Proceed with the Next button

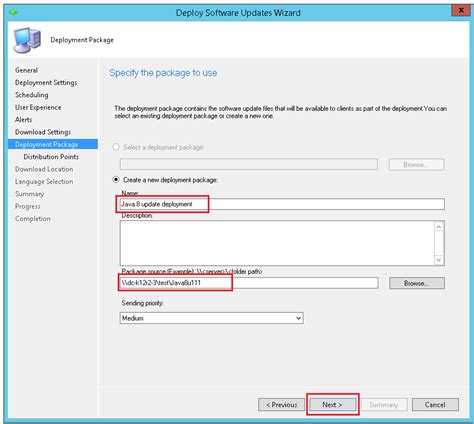(x=332, y=405)
